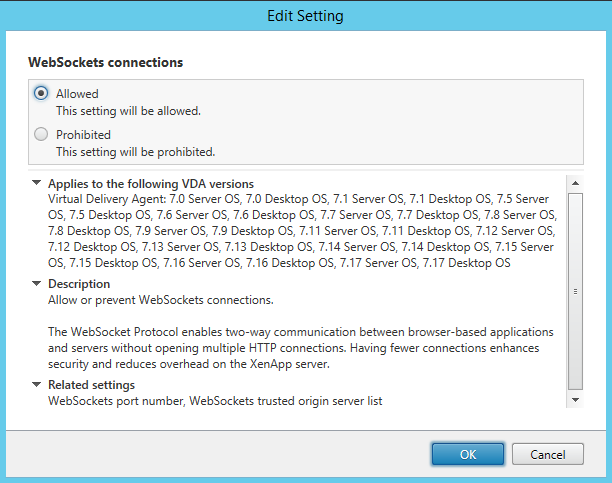Image resolution: width=612 pixels, height=483 pixels.
Task: Click the 'WebSockets trusted origin server list' text
Action: pos(286,401)
